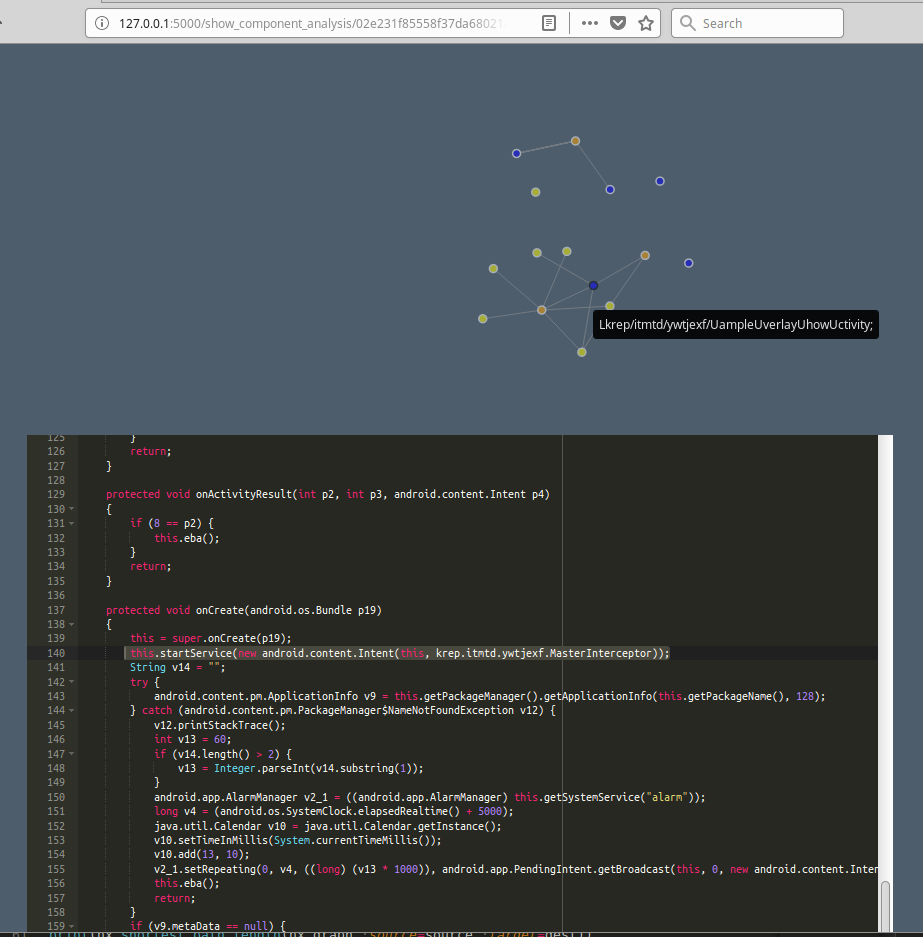Click the onActivityResult method signature

(x=327, y=494)
